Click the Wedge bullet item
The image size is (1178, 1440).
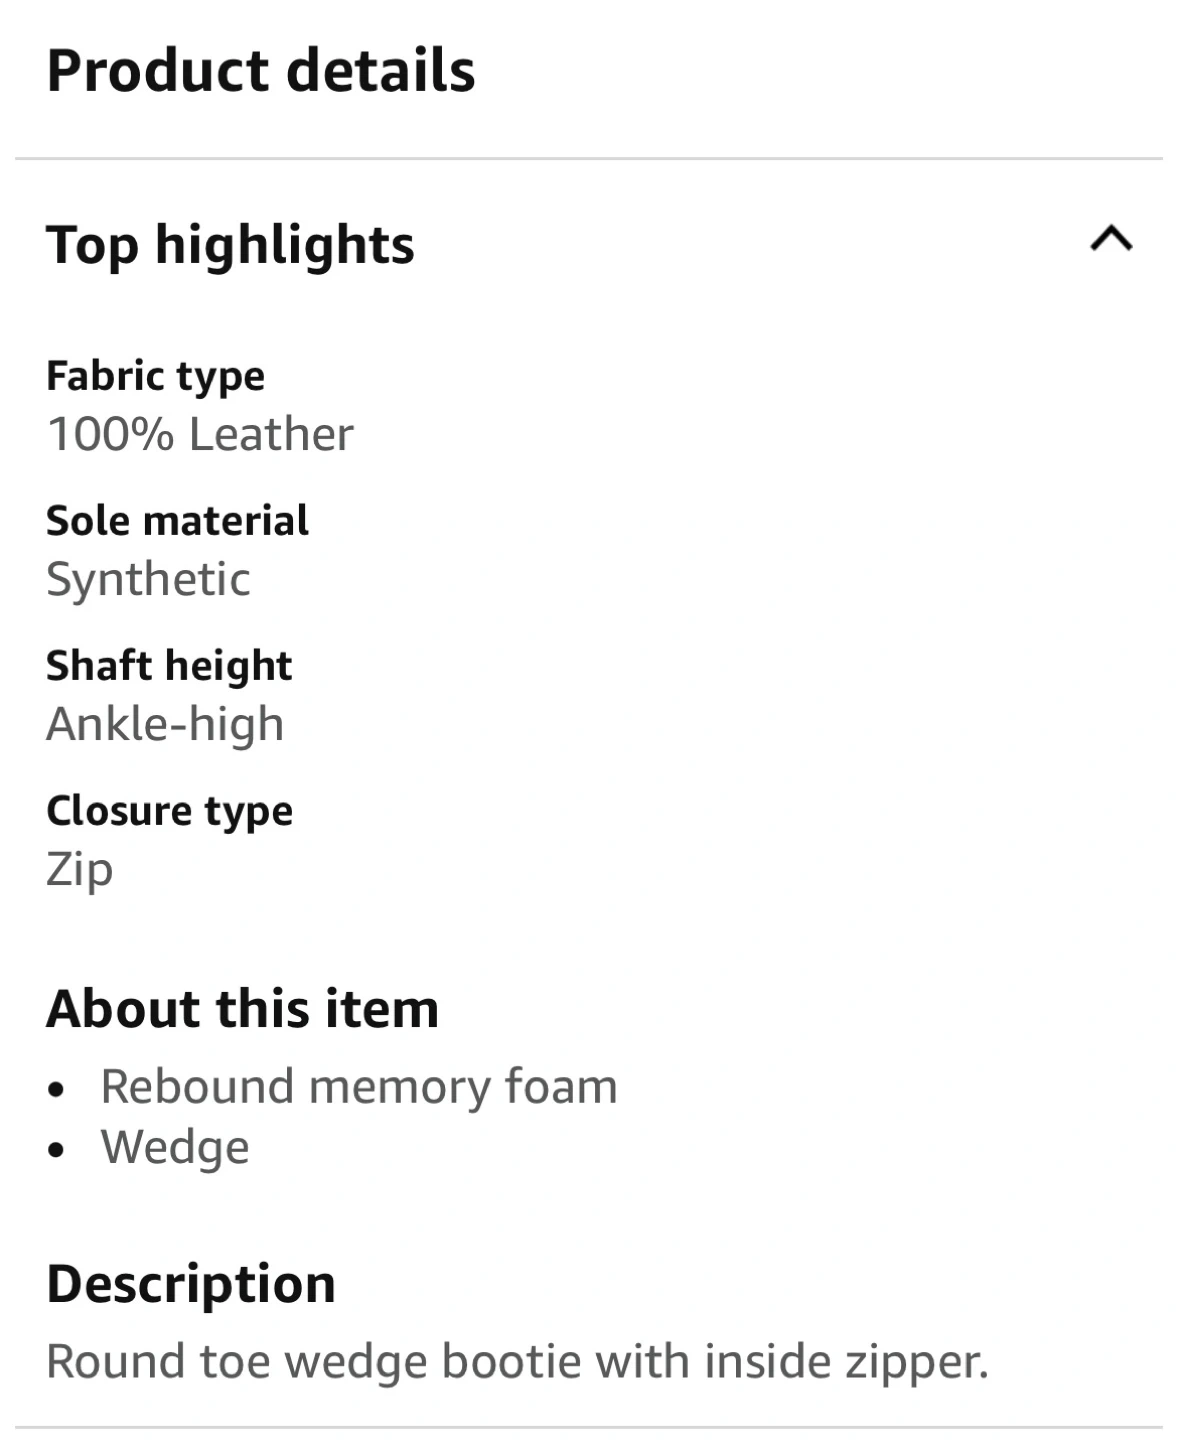tap(175, 1147)
